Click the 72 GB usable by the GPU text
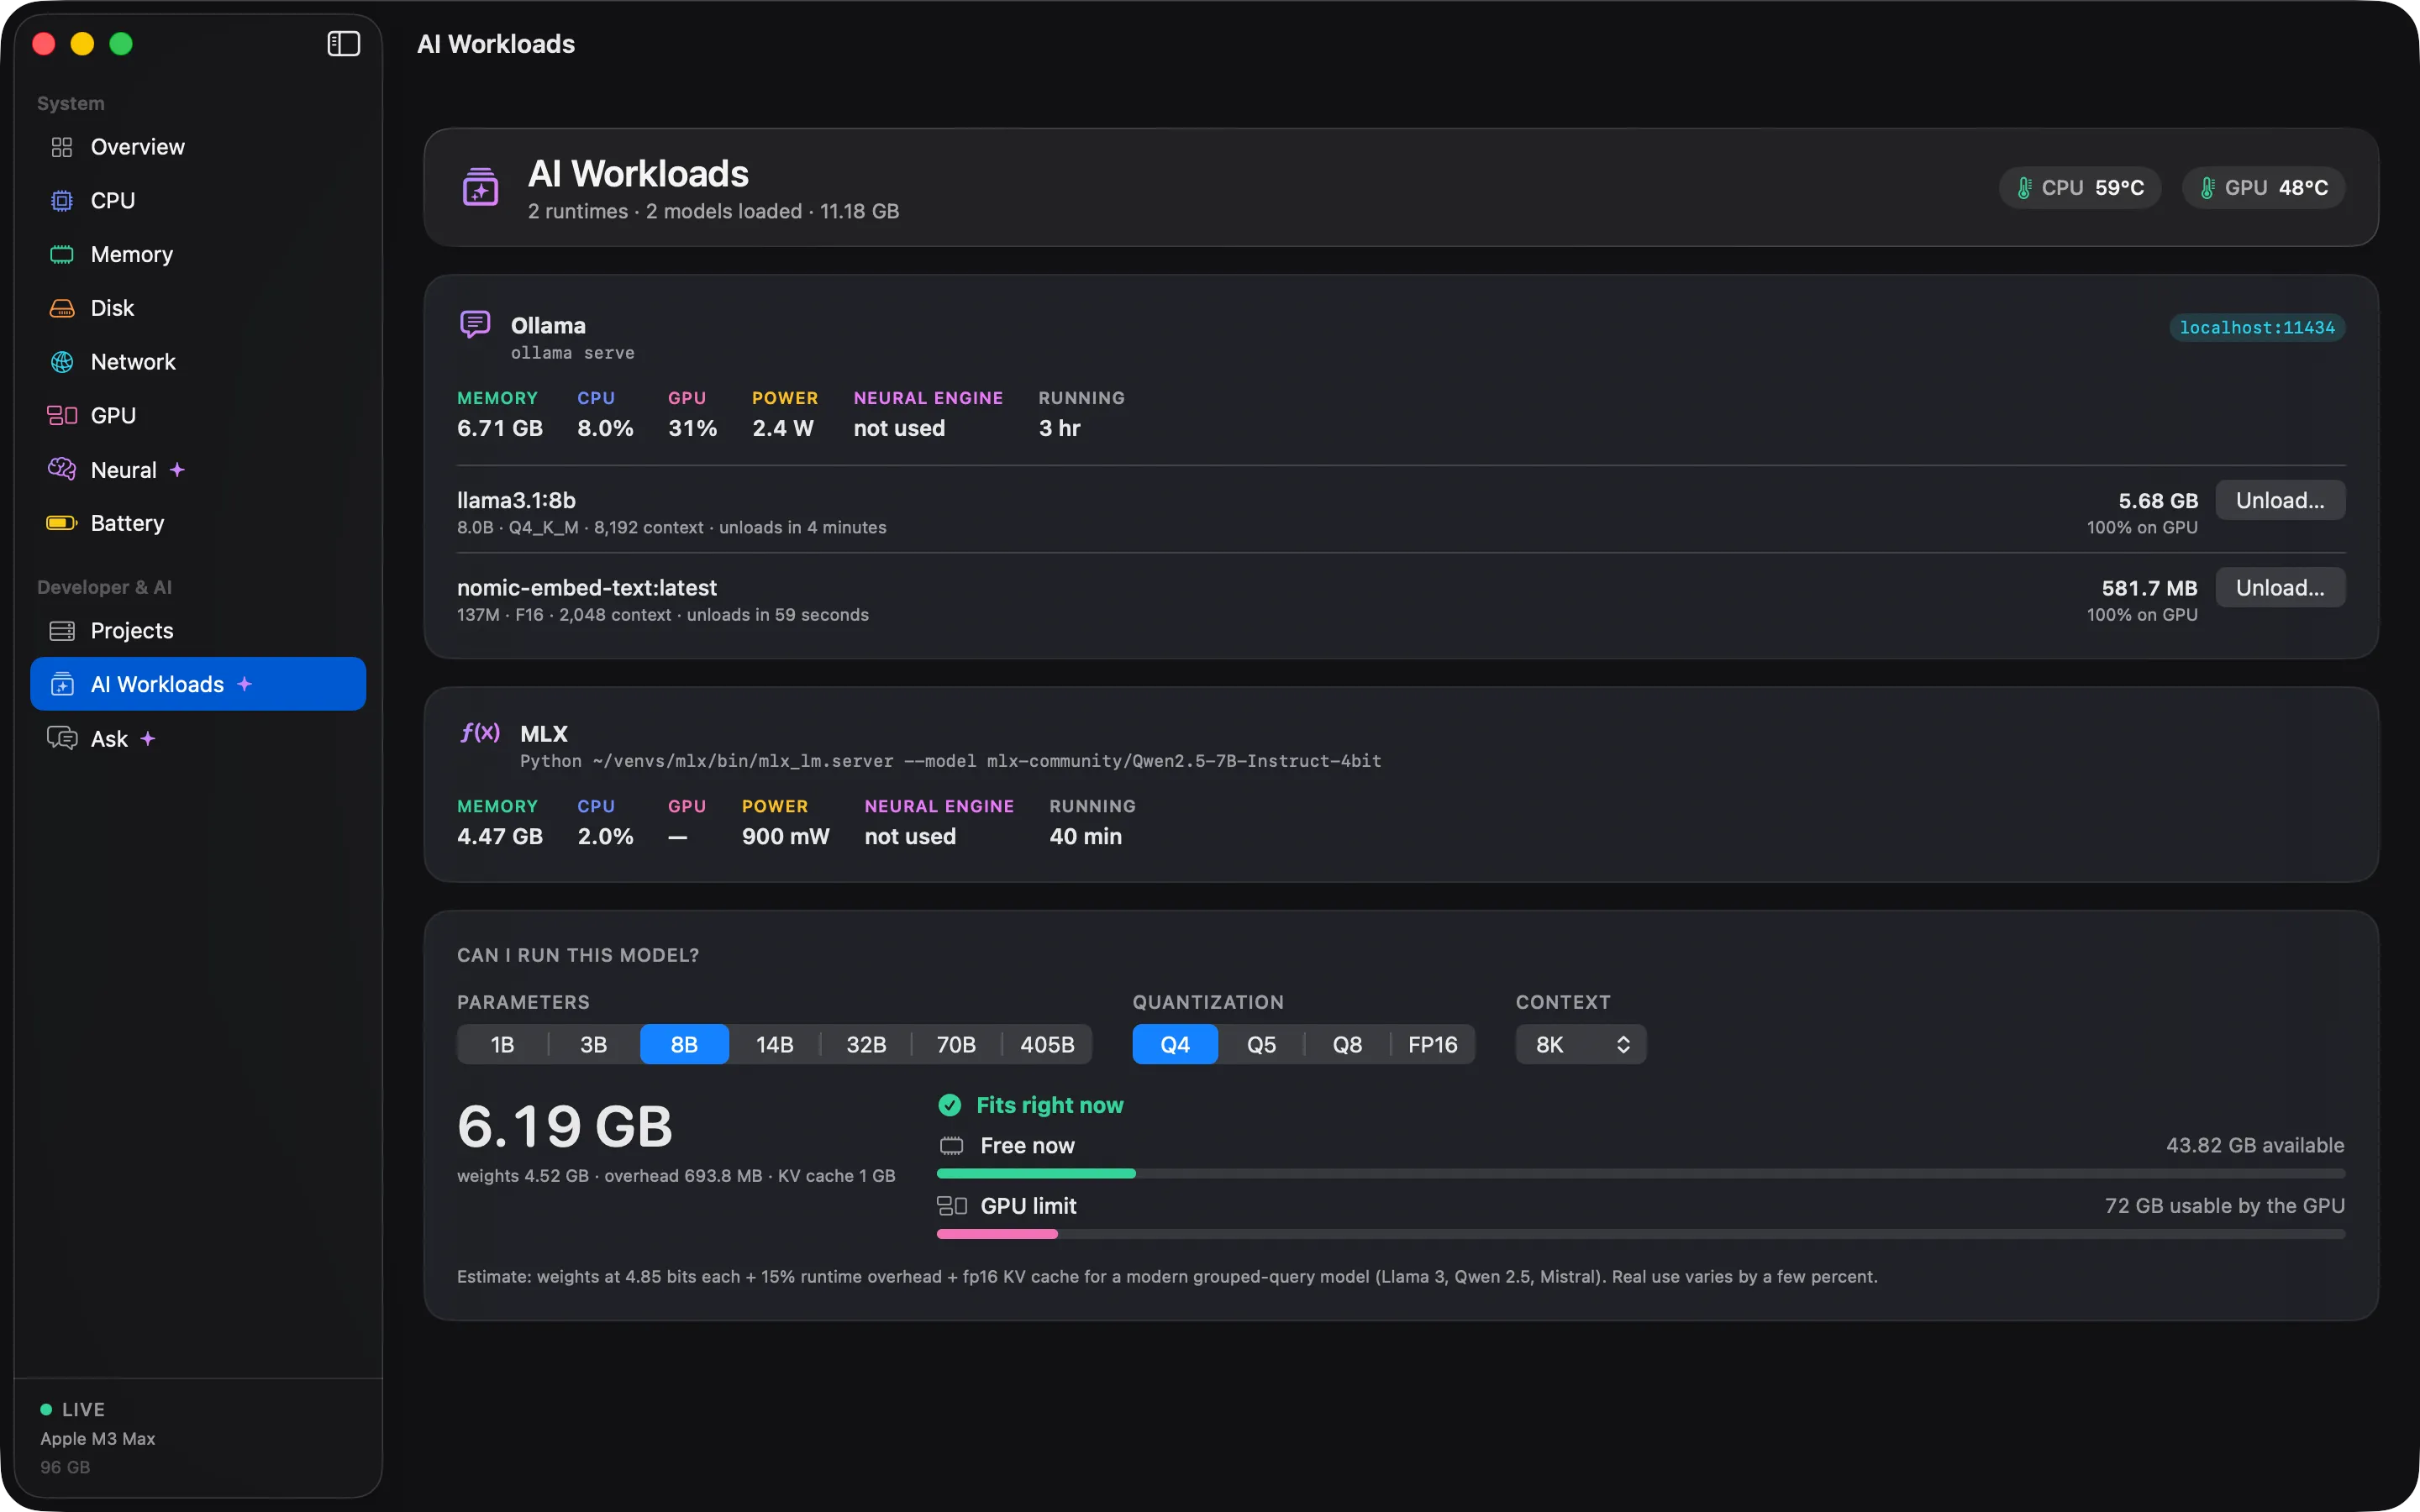The height and width of the screenshot is (1512, 2420). click(x=2225, y=1205)
